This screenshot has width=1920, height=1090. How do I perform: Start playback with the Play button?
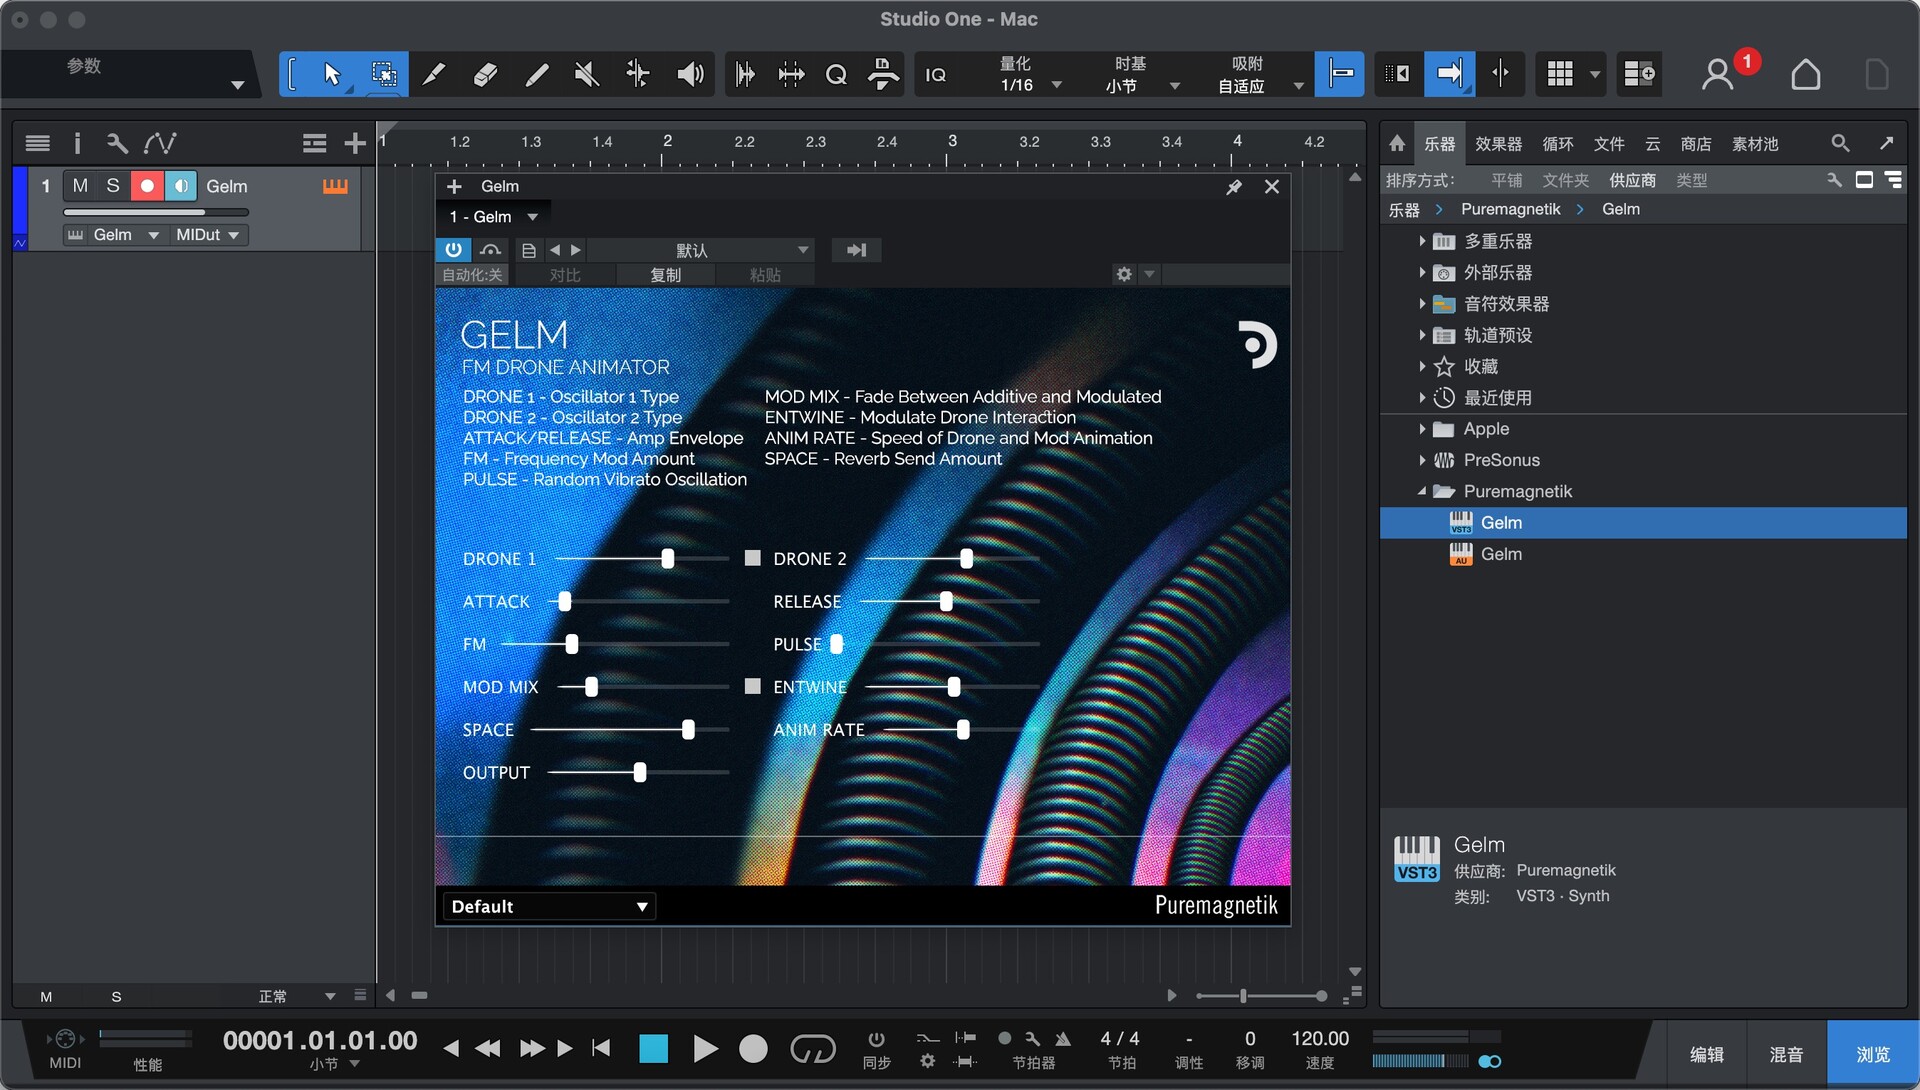(705, 1048)
